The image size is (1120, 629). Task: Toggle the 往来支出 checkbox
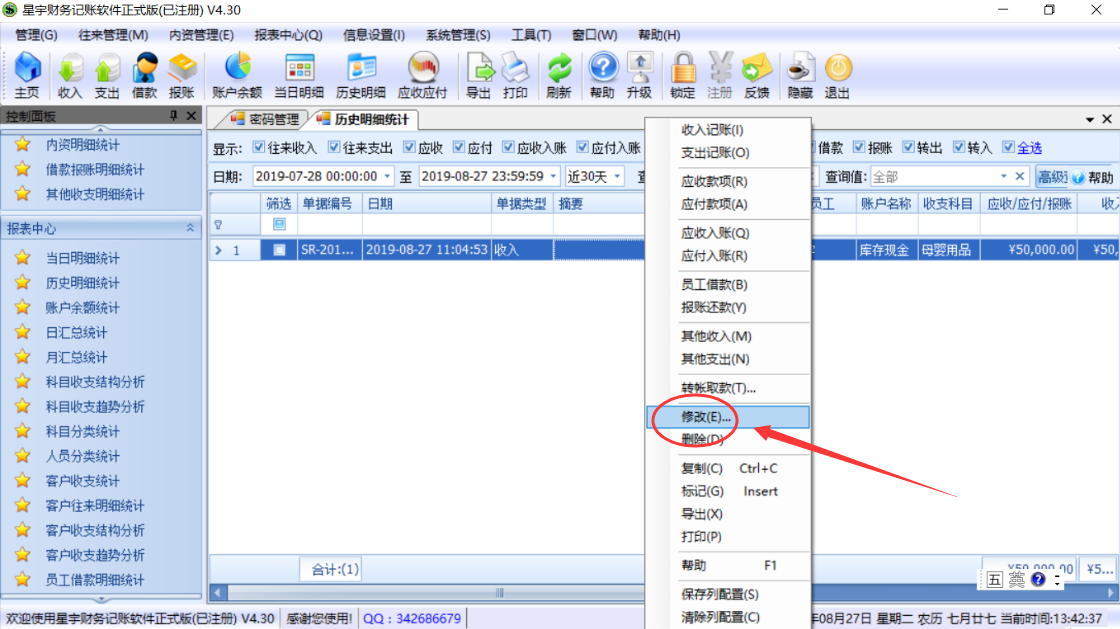(x=334, y=147)
